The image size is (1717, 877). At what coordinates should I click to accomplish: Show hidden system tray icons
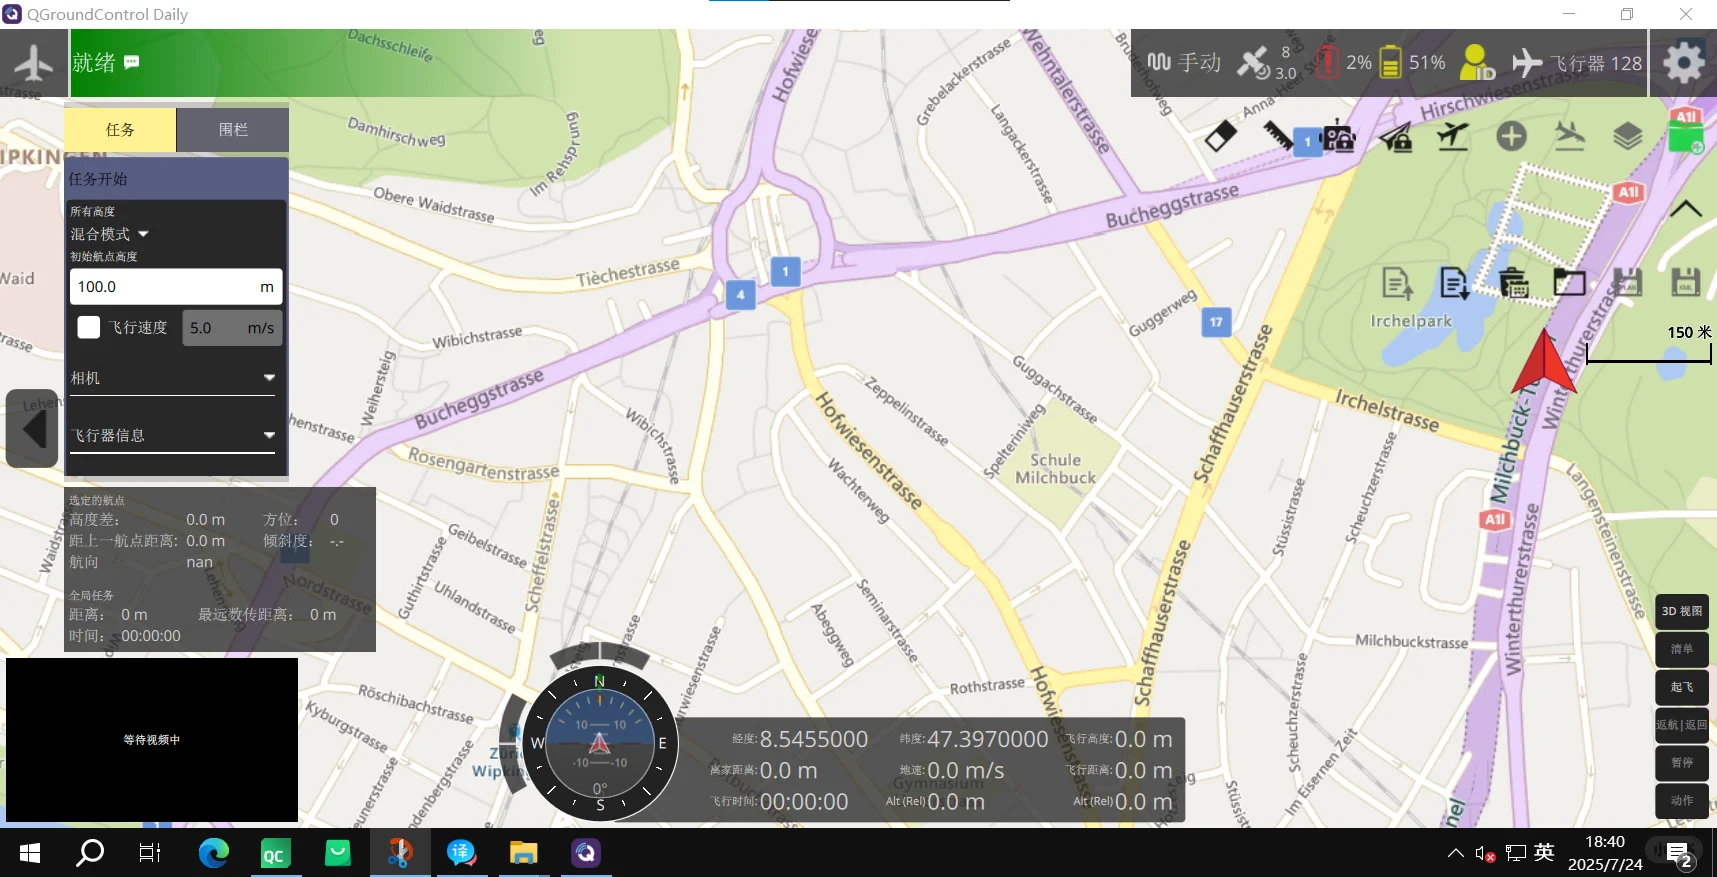(x=1455, y=853)
